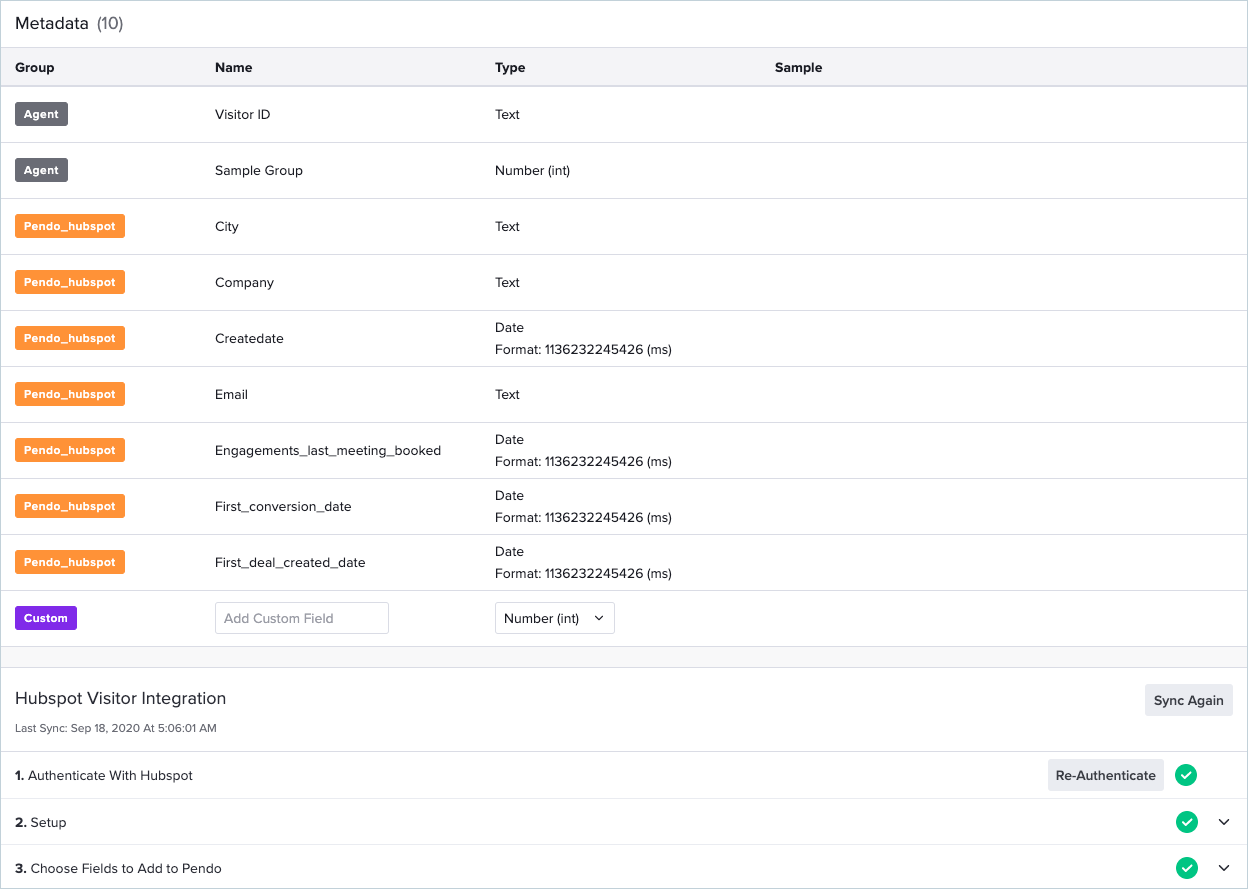Click the Pendo_hubspot tag beside Createdate
The width and height of the screenshot is (1248, 889).
click(70, 338)
